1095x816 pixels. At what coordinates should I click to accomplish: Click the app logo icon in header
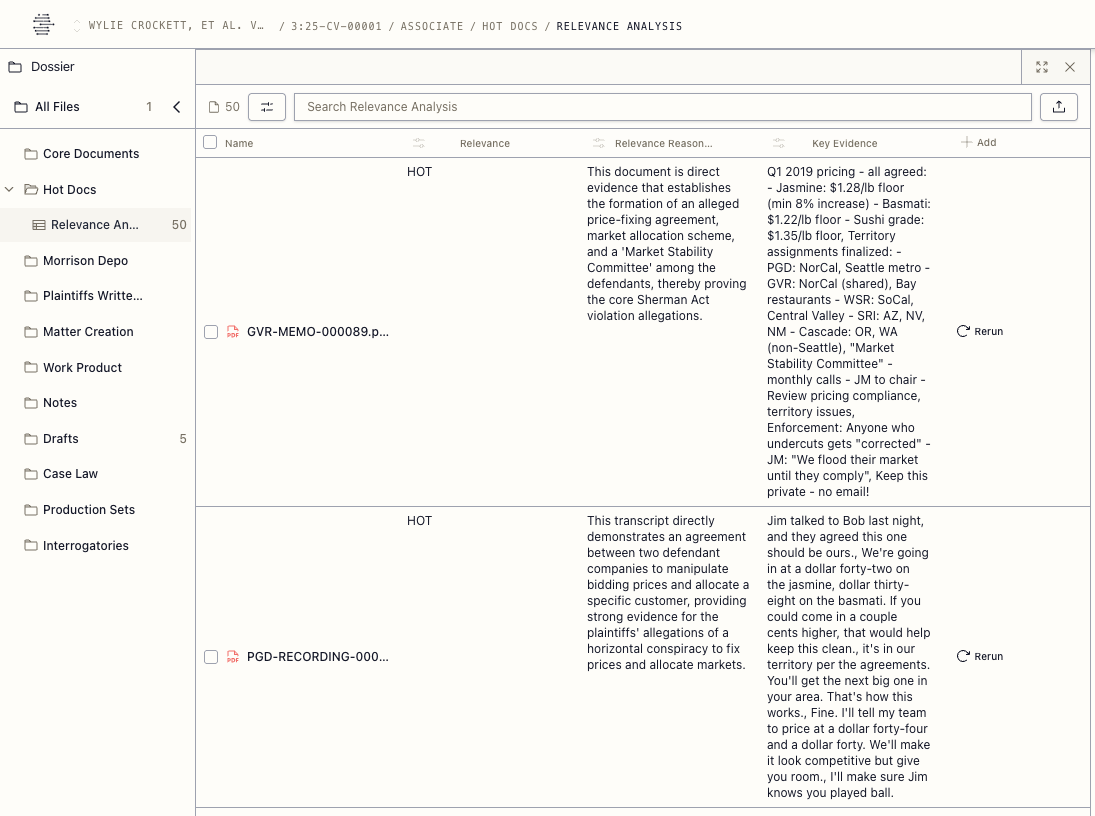[x=43, y=25]
